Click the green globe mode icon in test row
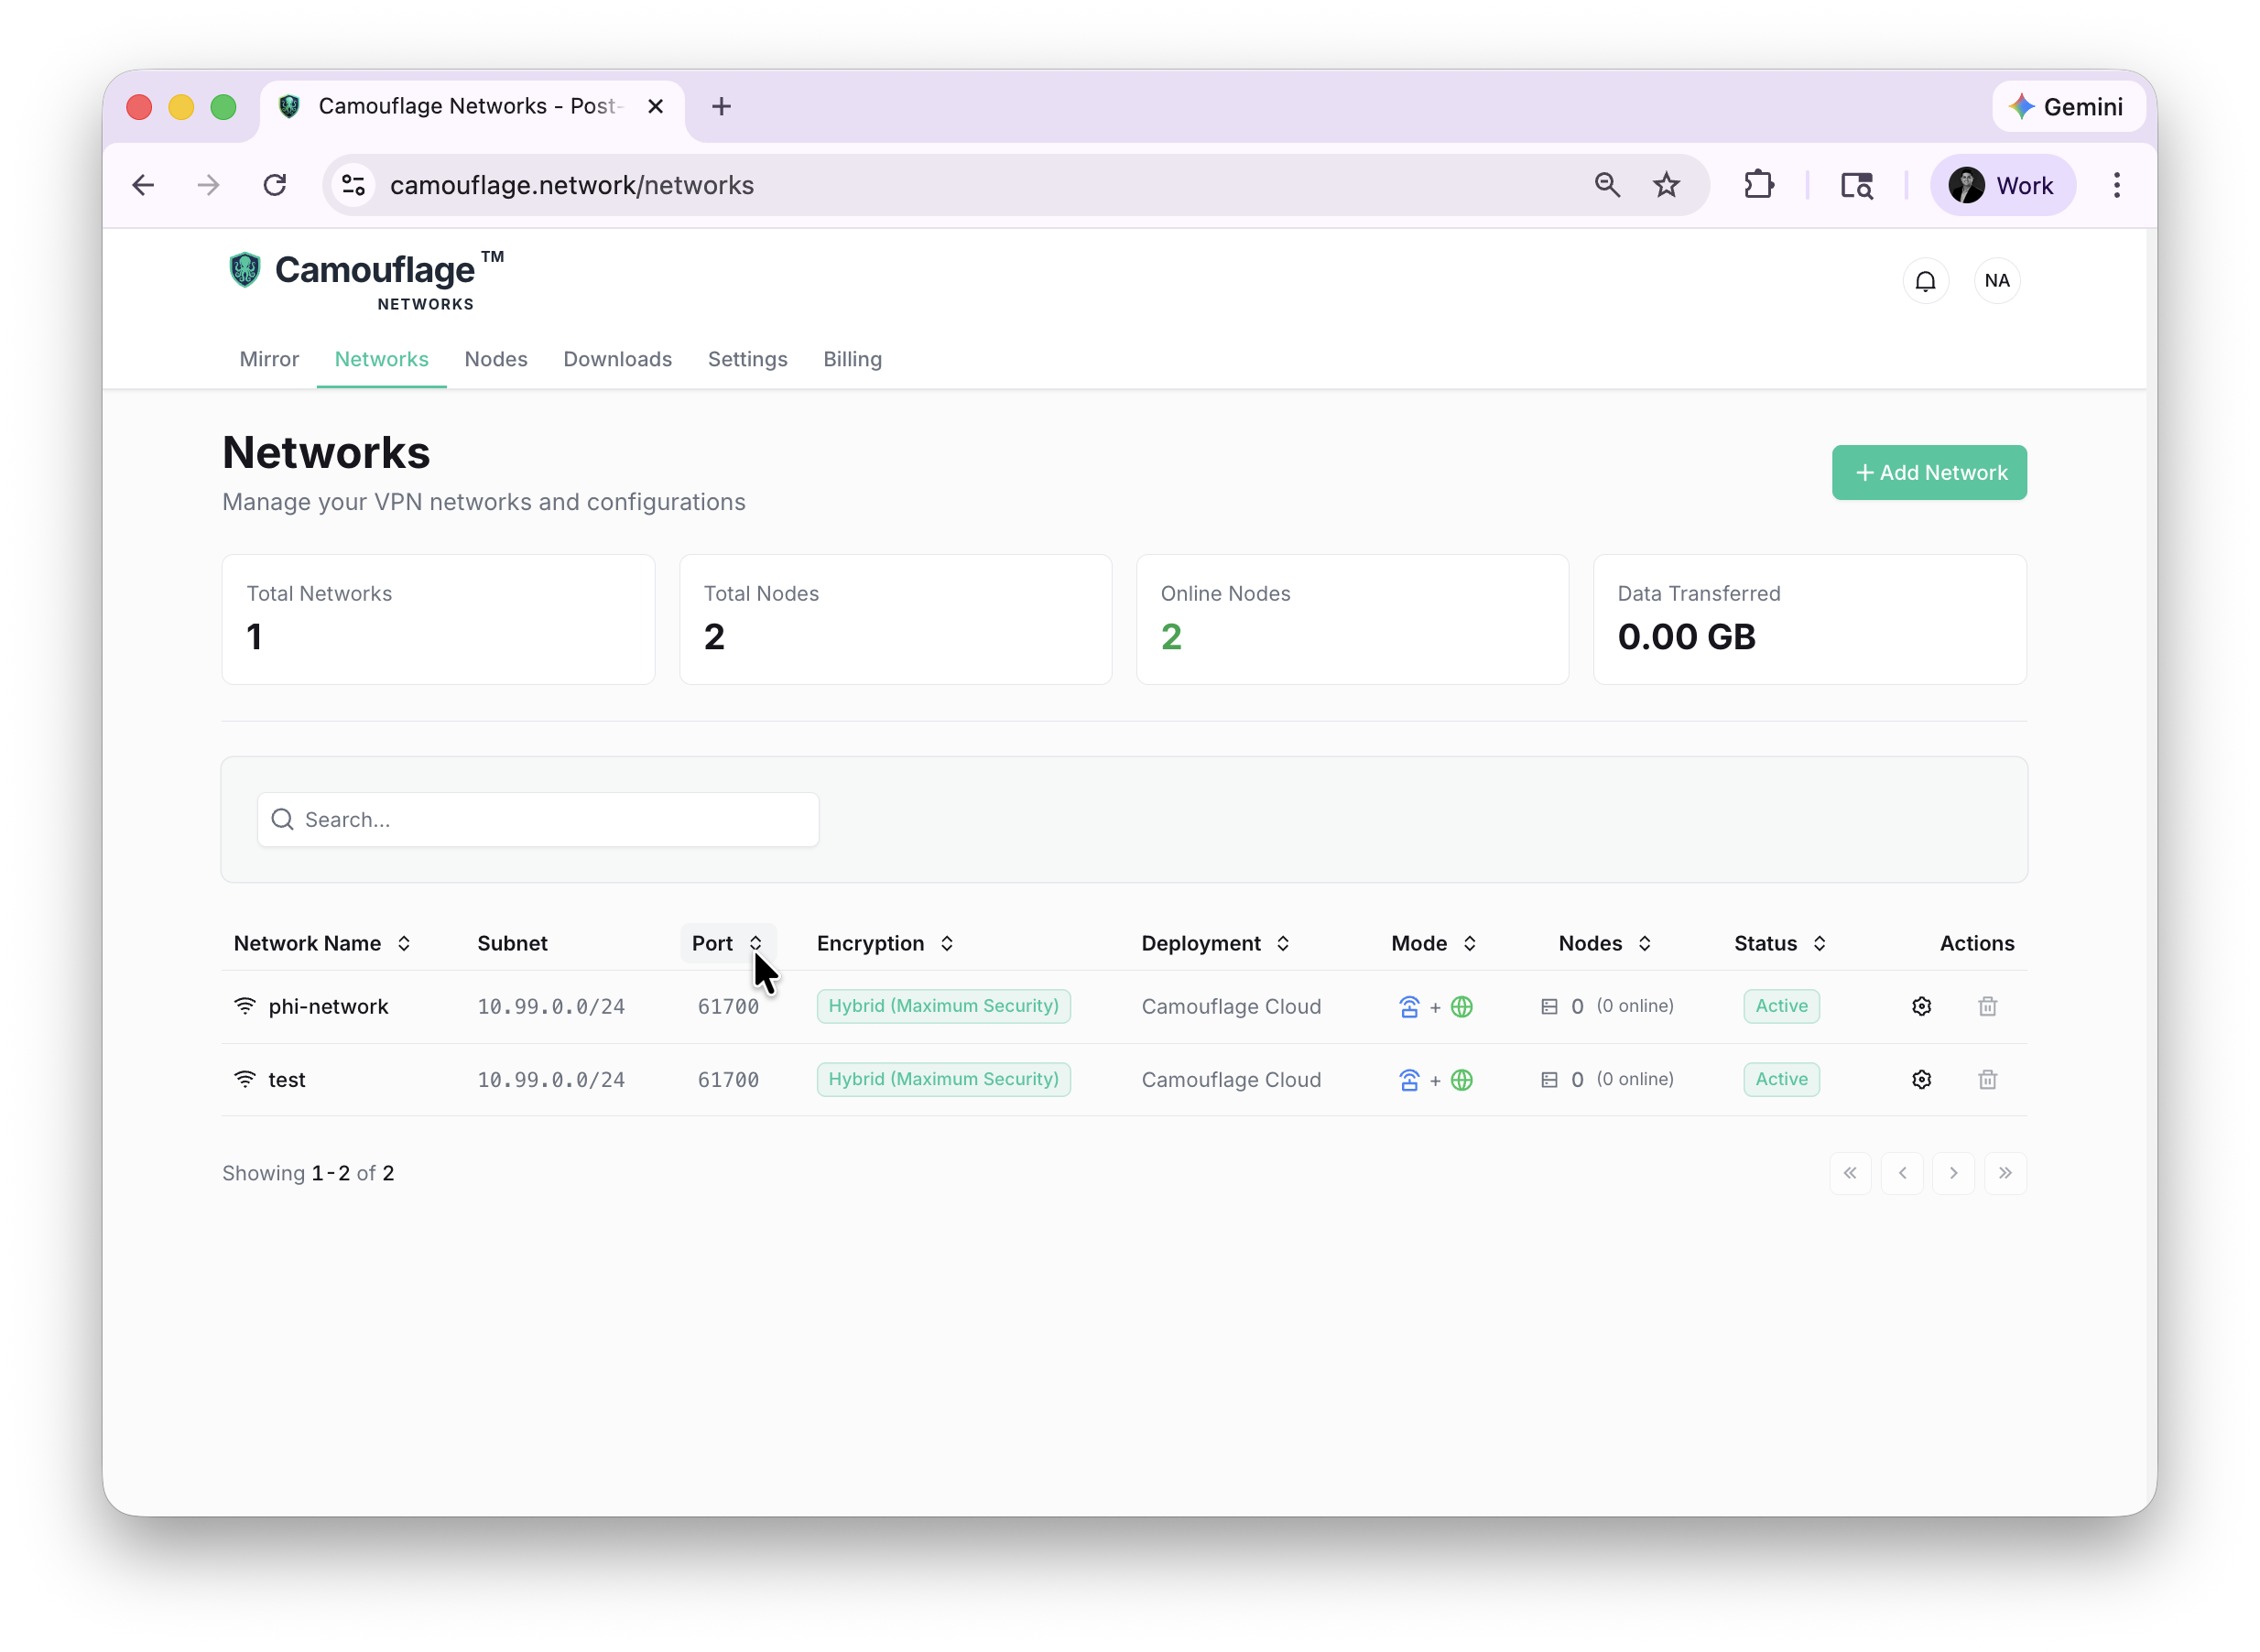The height and width of the screenshot is (1652, 2260). tap(1461, 1079)
